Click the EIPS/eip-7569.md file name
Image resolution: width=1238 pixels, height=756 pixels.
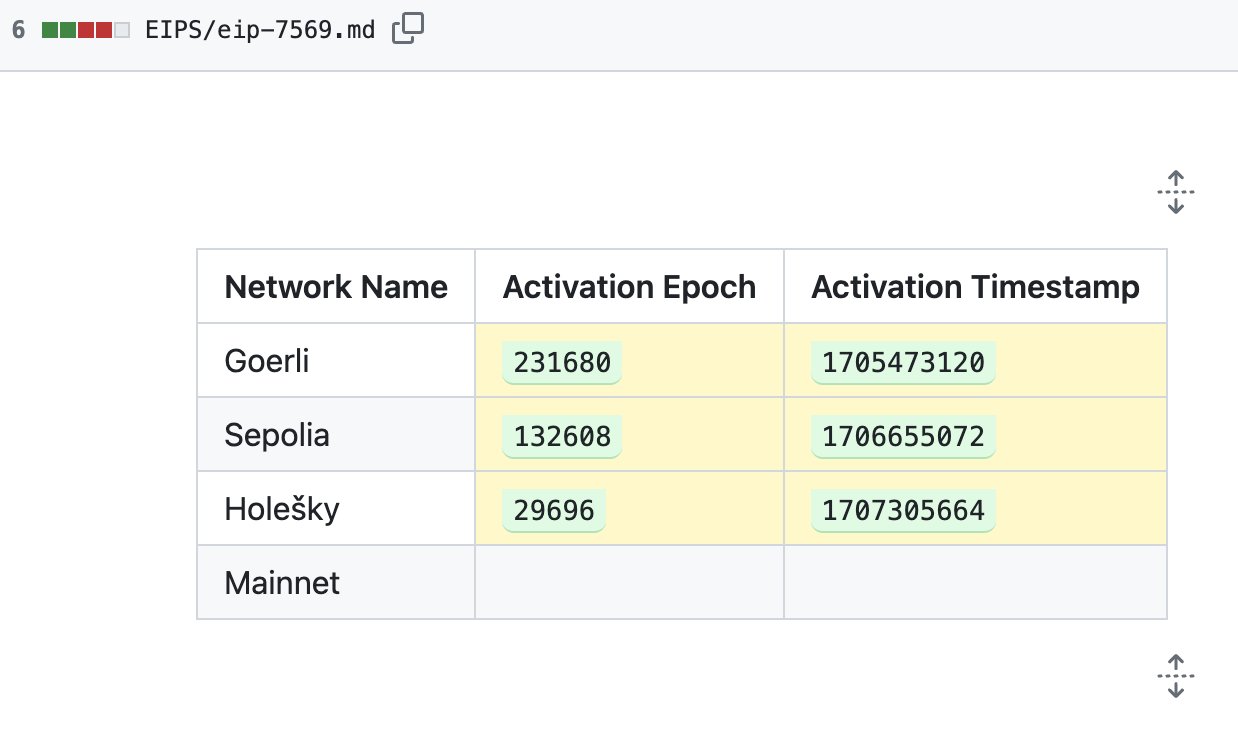pos(260,30)
